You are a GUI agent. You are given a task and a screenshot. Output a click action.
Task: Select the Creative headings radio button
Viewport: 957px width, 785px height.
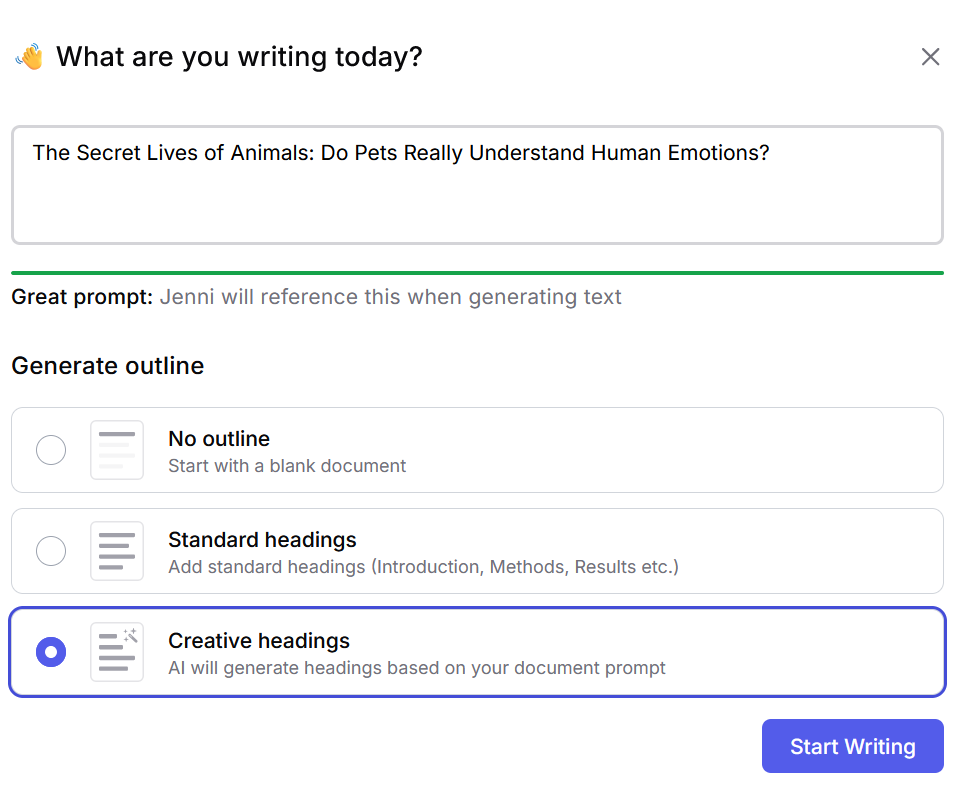(x=50, y=652)
